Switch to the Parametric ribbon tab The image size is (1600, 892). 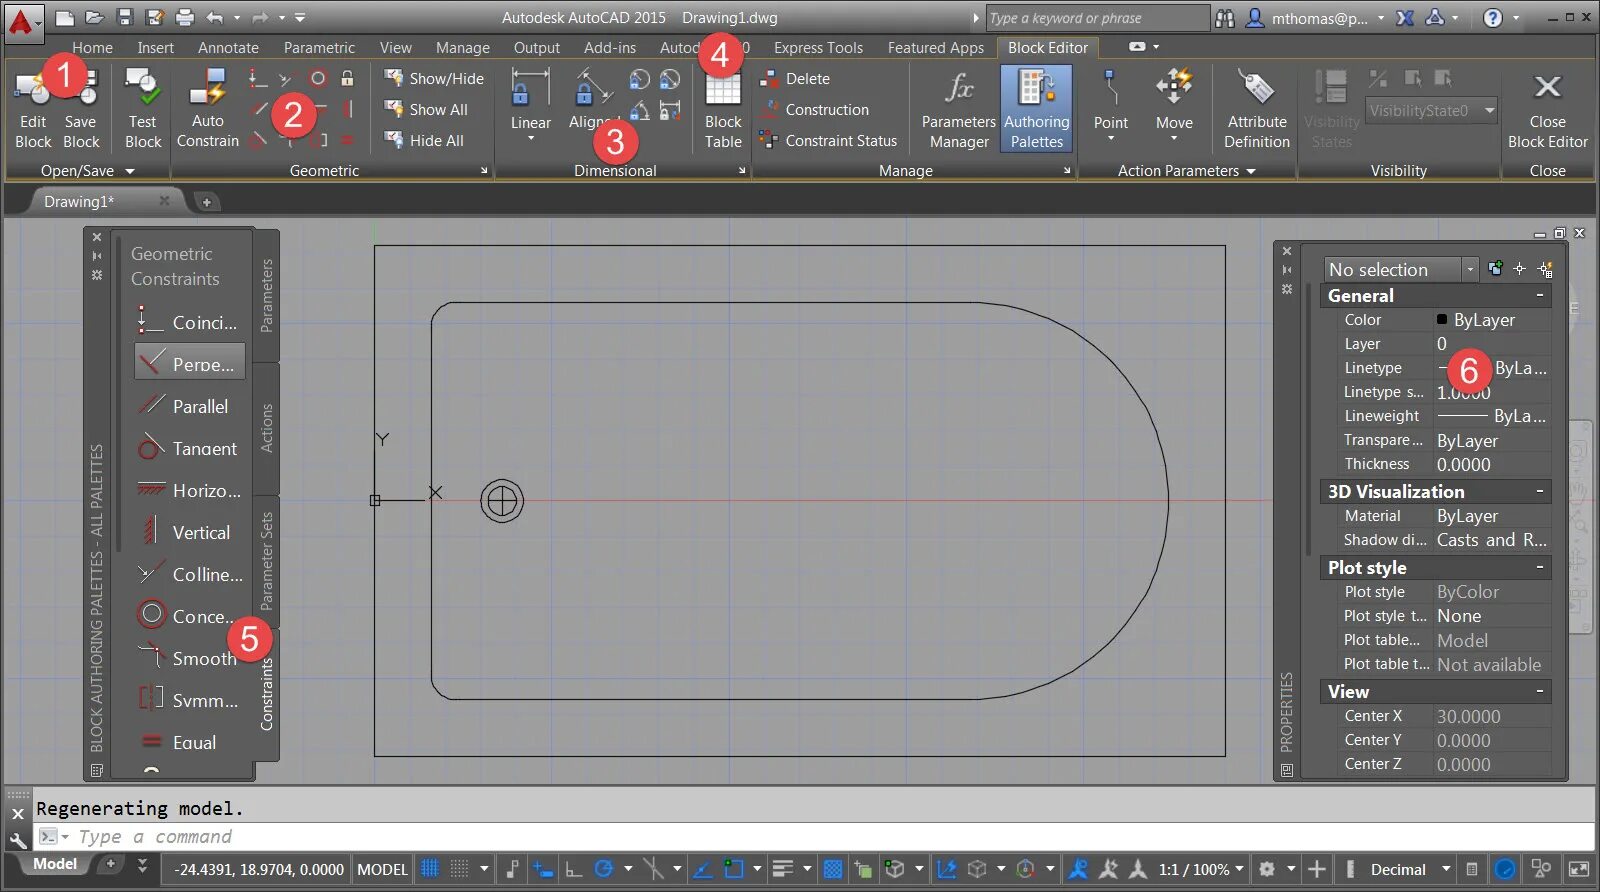point(319,47)
